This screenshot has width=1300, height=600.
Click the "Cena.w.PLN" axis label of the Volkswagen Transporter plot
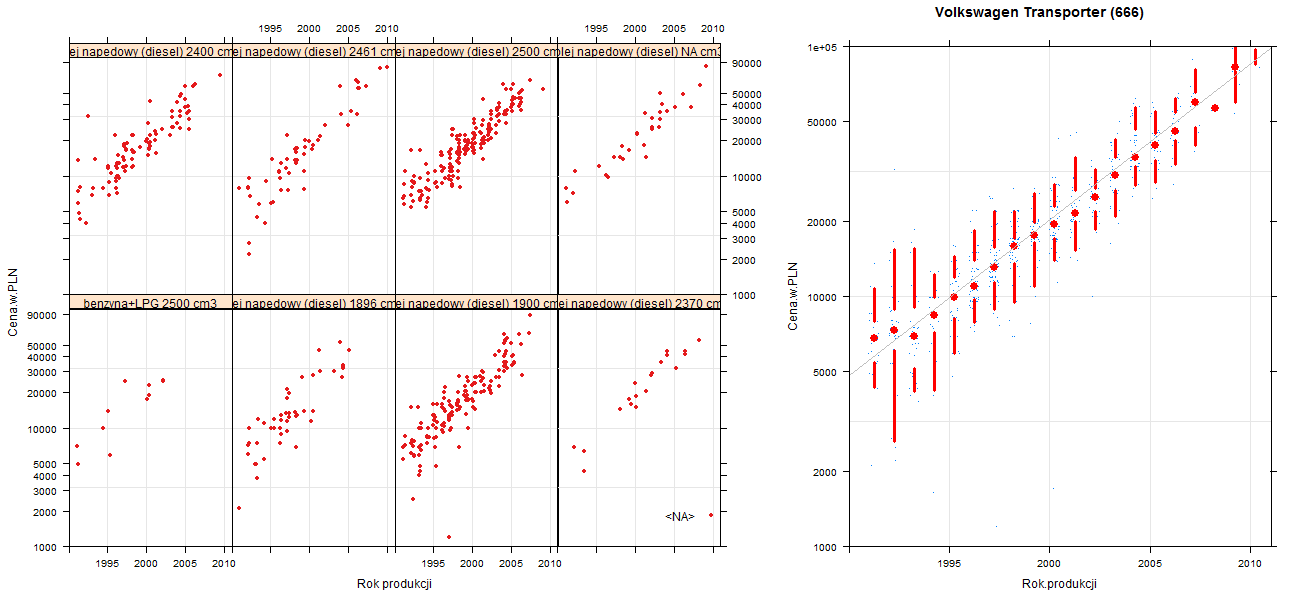(x=793, y=297)
